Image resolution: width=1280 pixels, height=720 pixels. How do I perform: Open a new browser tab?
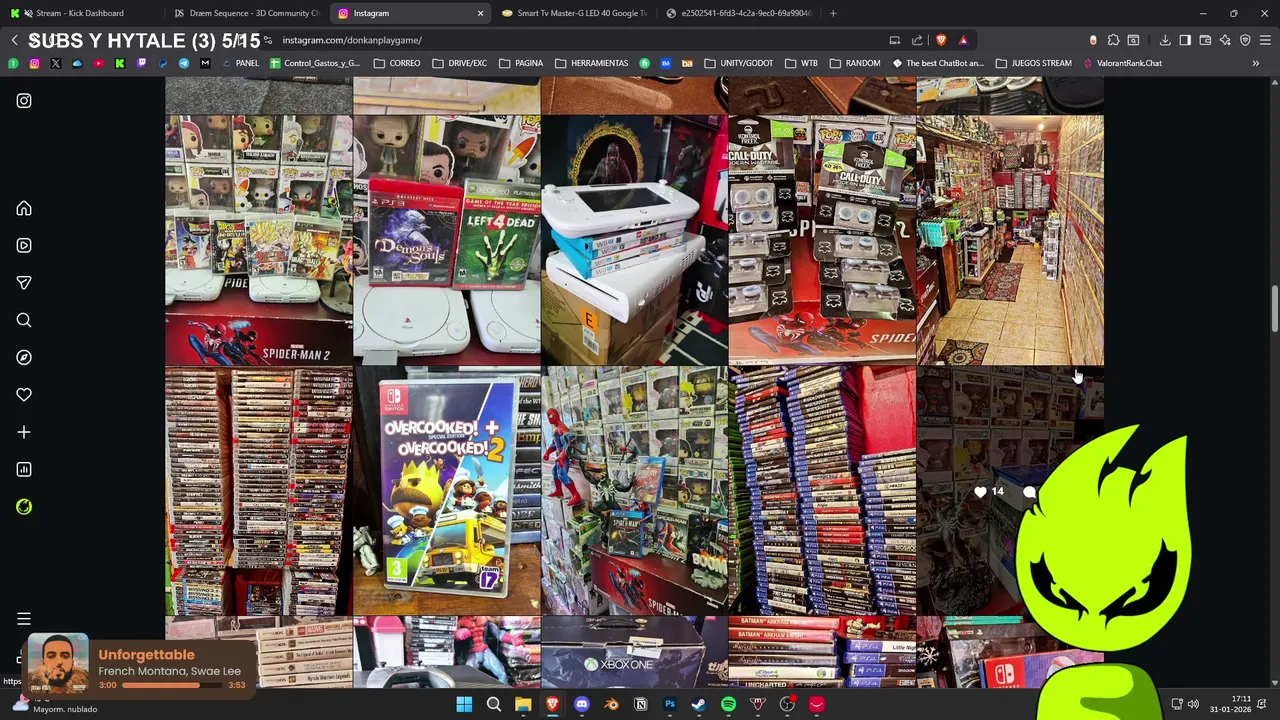coord(832,13)
